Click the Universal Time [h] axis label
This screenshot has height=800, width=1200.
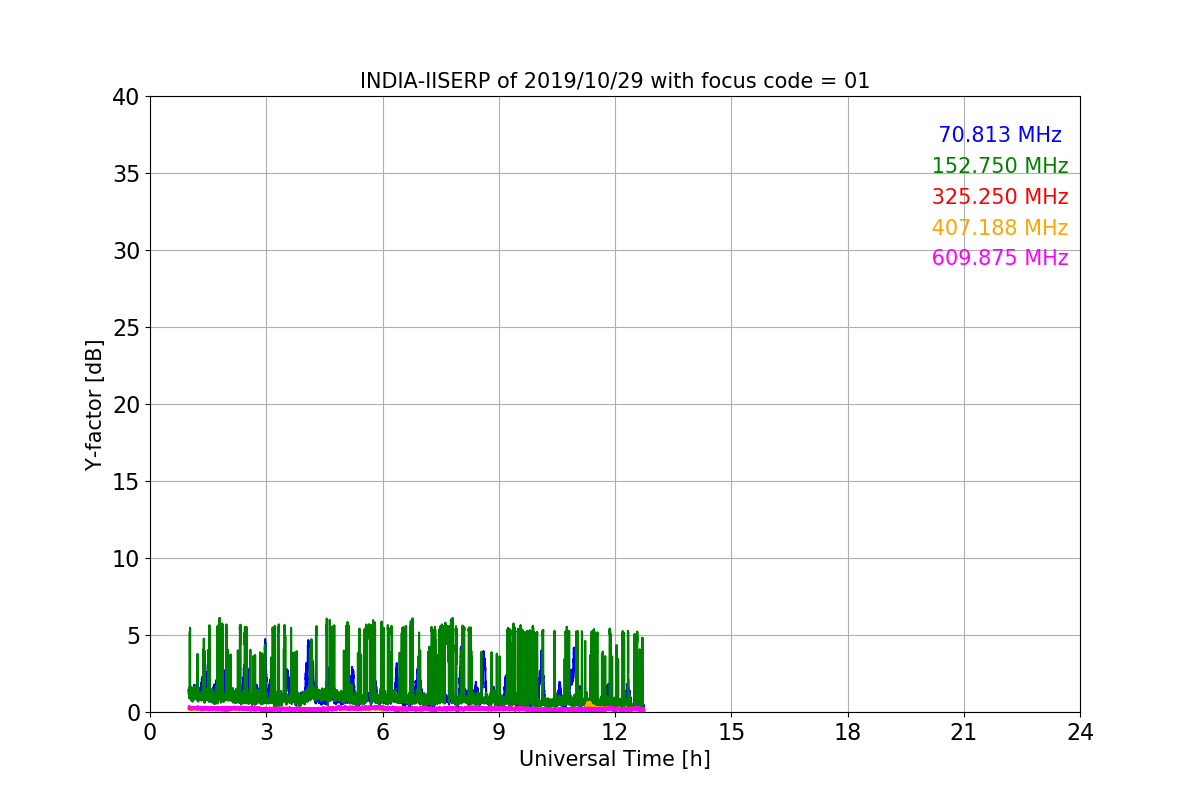click(614, 759)
